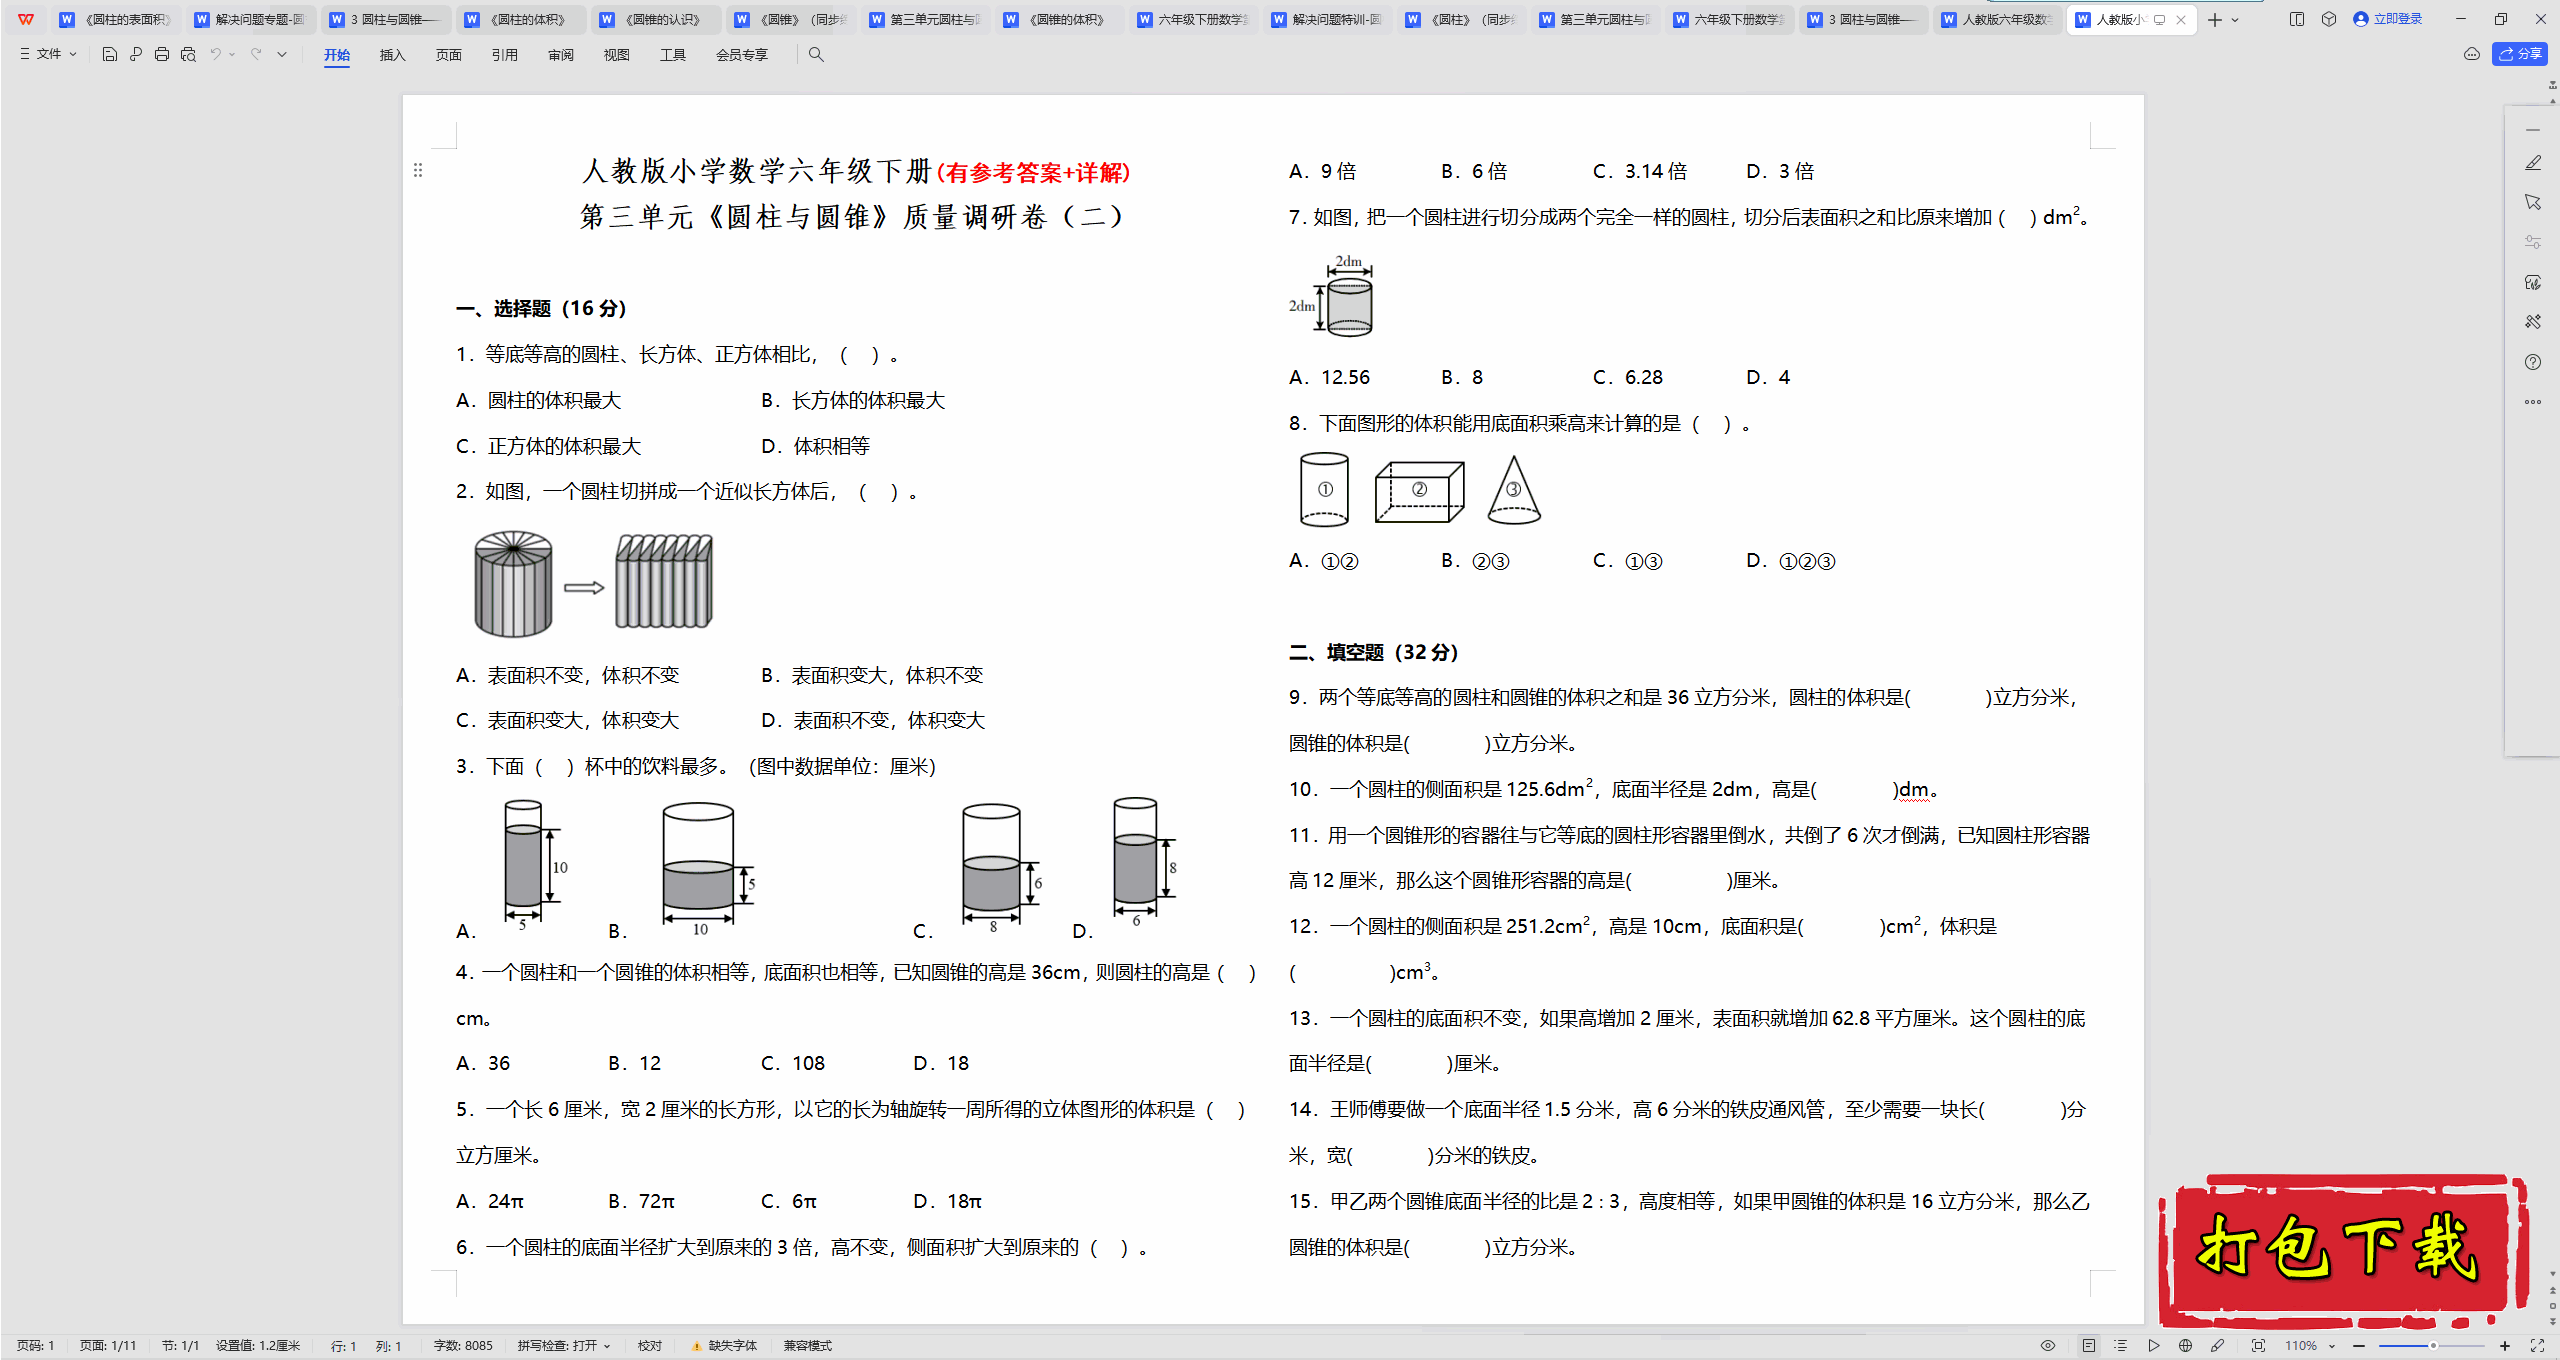Click the 兼容模式 status label
2560x1360 pixels.
point(808,1346)
